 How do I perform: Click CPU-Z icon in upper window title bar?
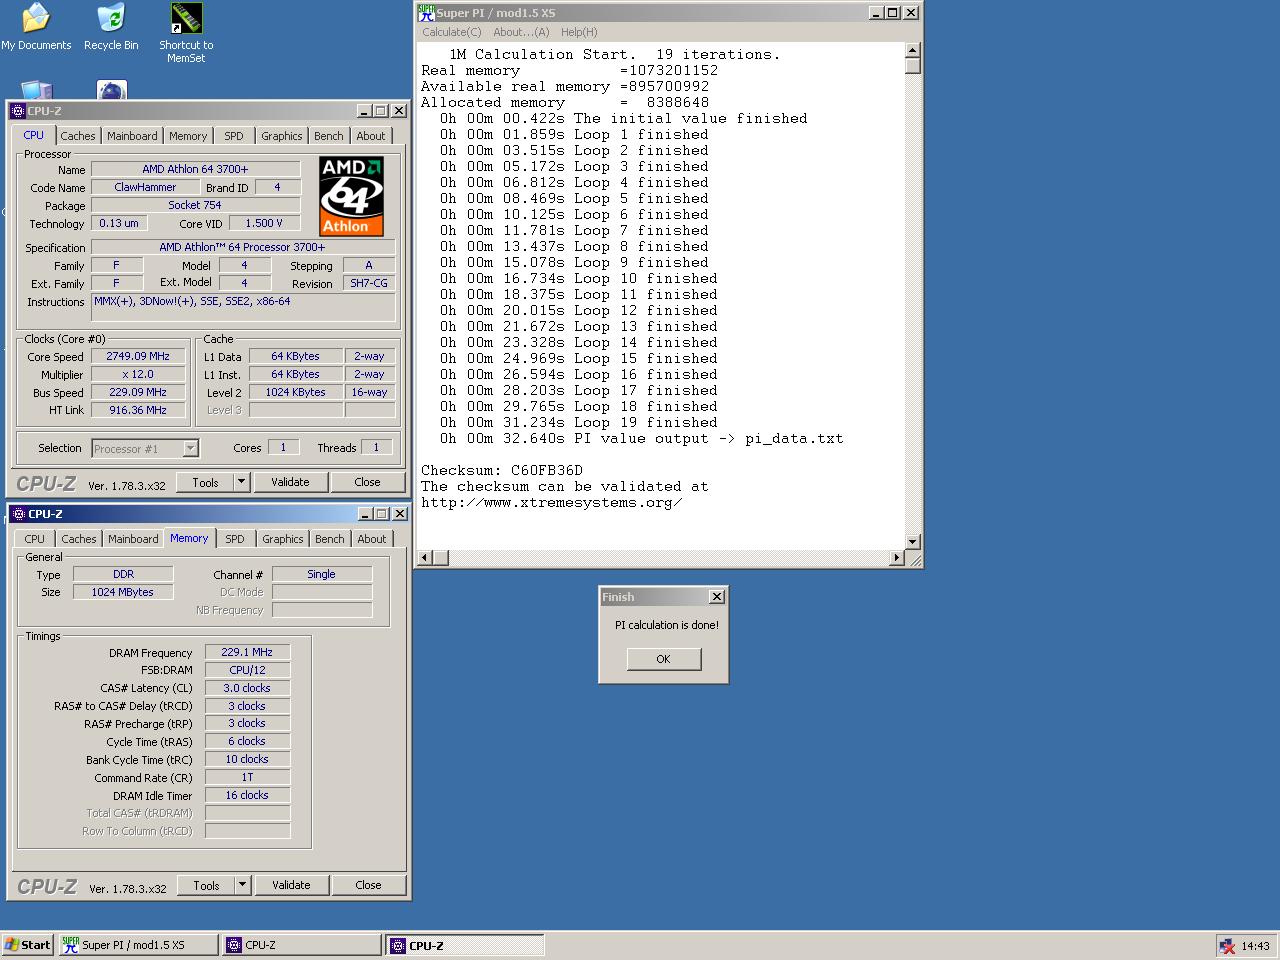(x=18, y=111)
